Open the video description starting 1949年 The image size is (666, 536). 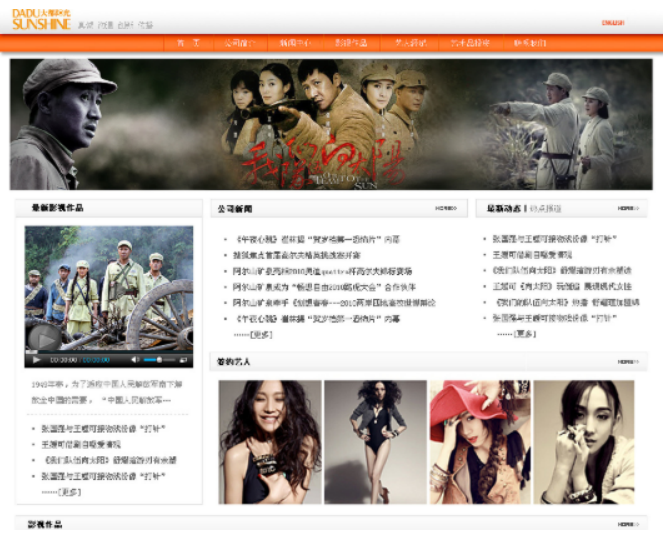106,392
